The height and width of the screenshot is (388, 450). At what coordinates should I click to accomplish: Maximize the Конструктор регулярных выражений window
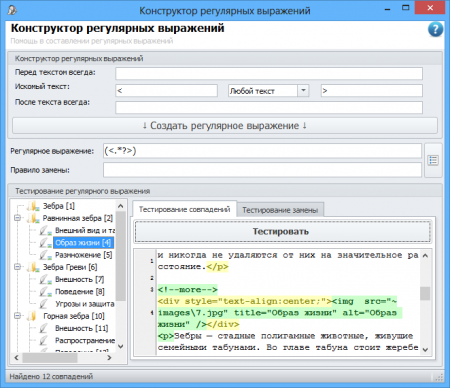click(x=405, y=8)
